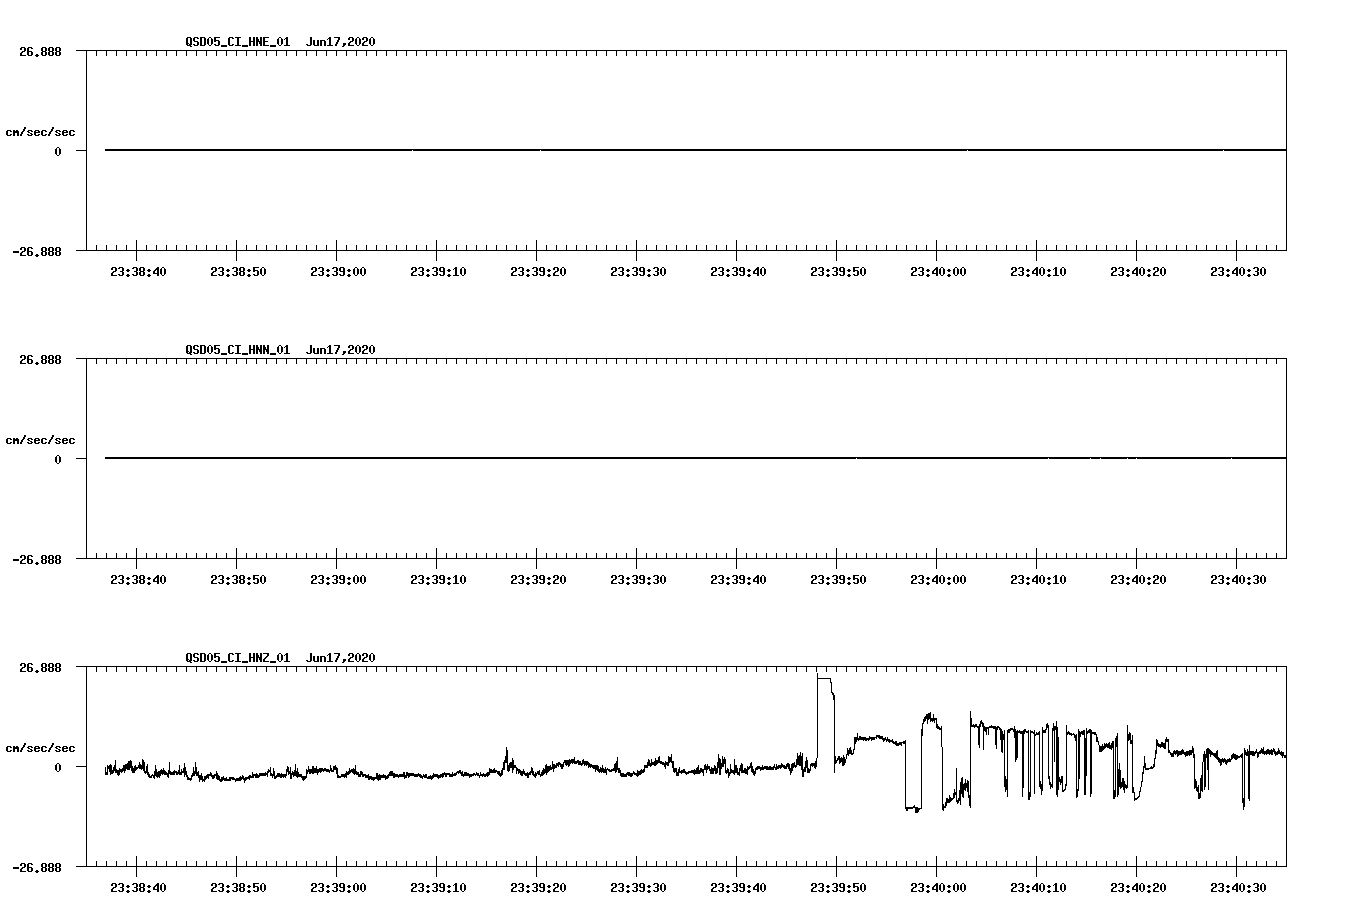Click the 0 axis label on the HNE plot
This screenshot has width=1358, height=924.
tap(58, 151)
